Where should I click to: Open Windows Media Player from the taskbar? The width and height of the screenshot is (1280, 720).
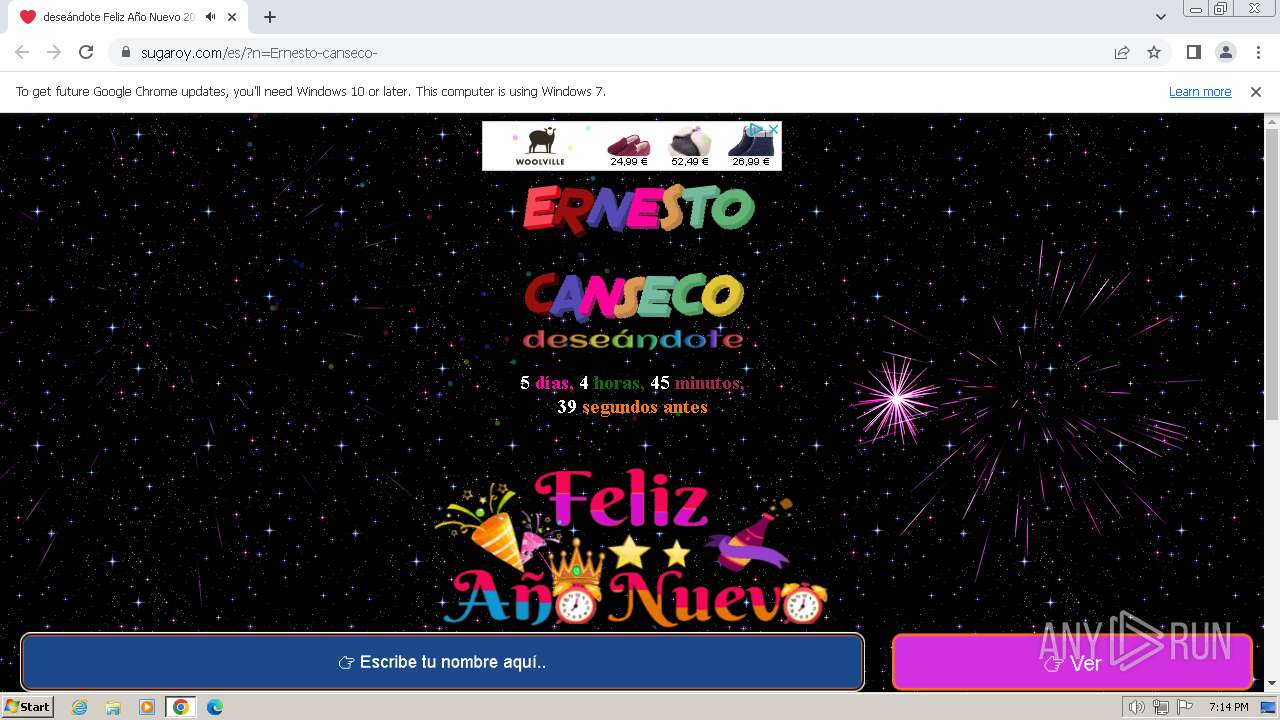click(147, 707)
